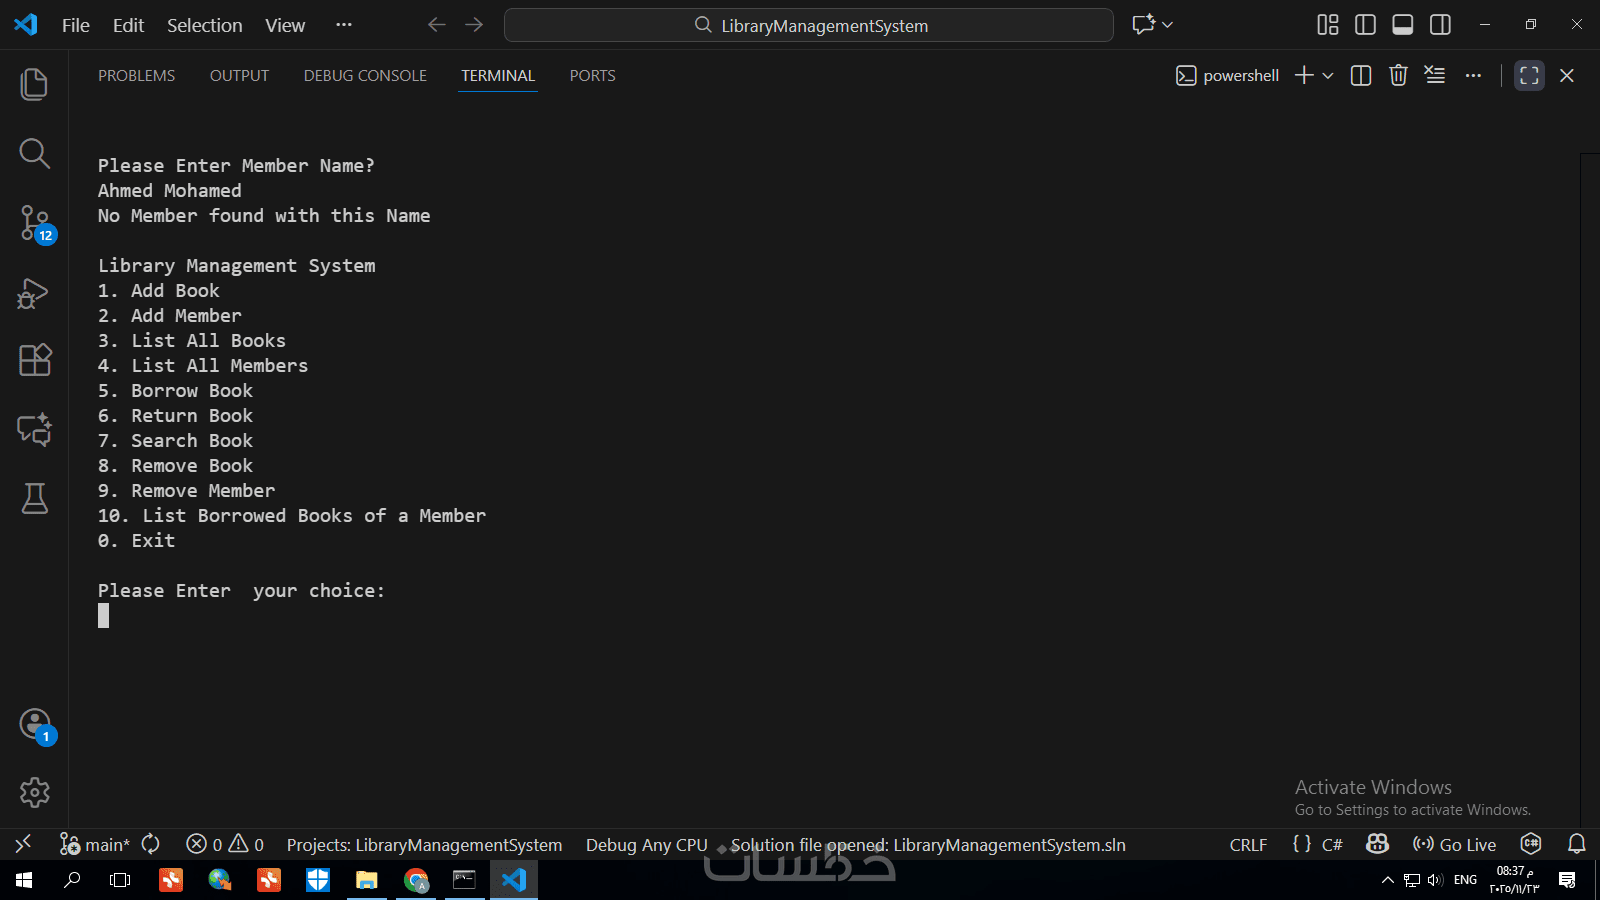Show hidden system tray icons chevron
1600x900 pixels.
(1387, 880)
